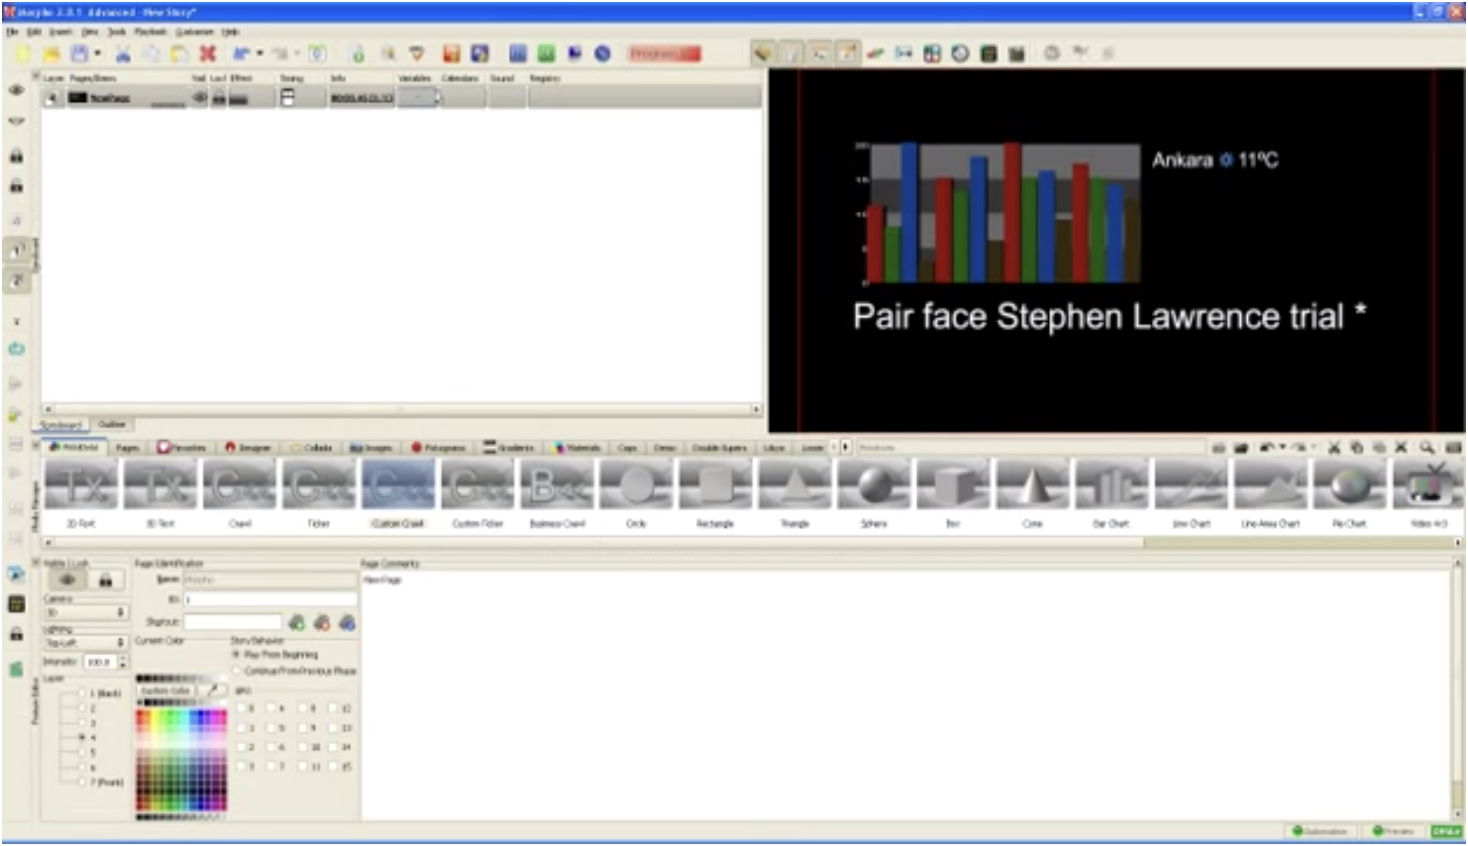Open the Camera dropdown
The image size is (1468, 846).
(x=86, y=611)
